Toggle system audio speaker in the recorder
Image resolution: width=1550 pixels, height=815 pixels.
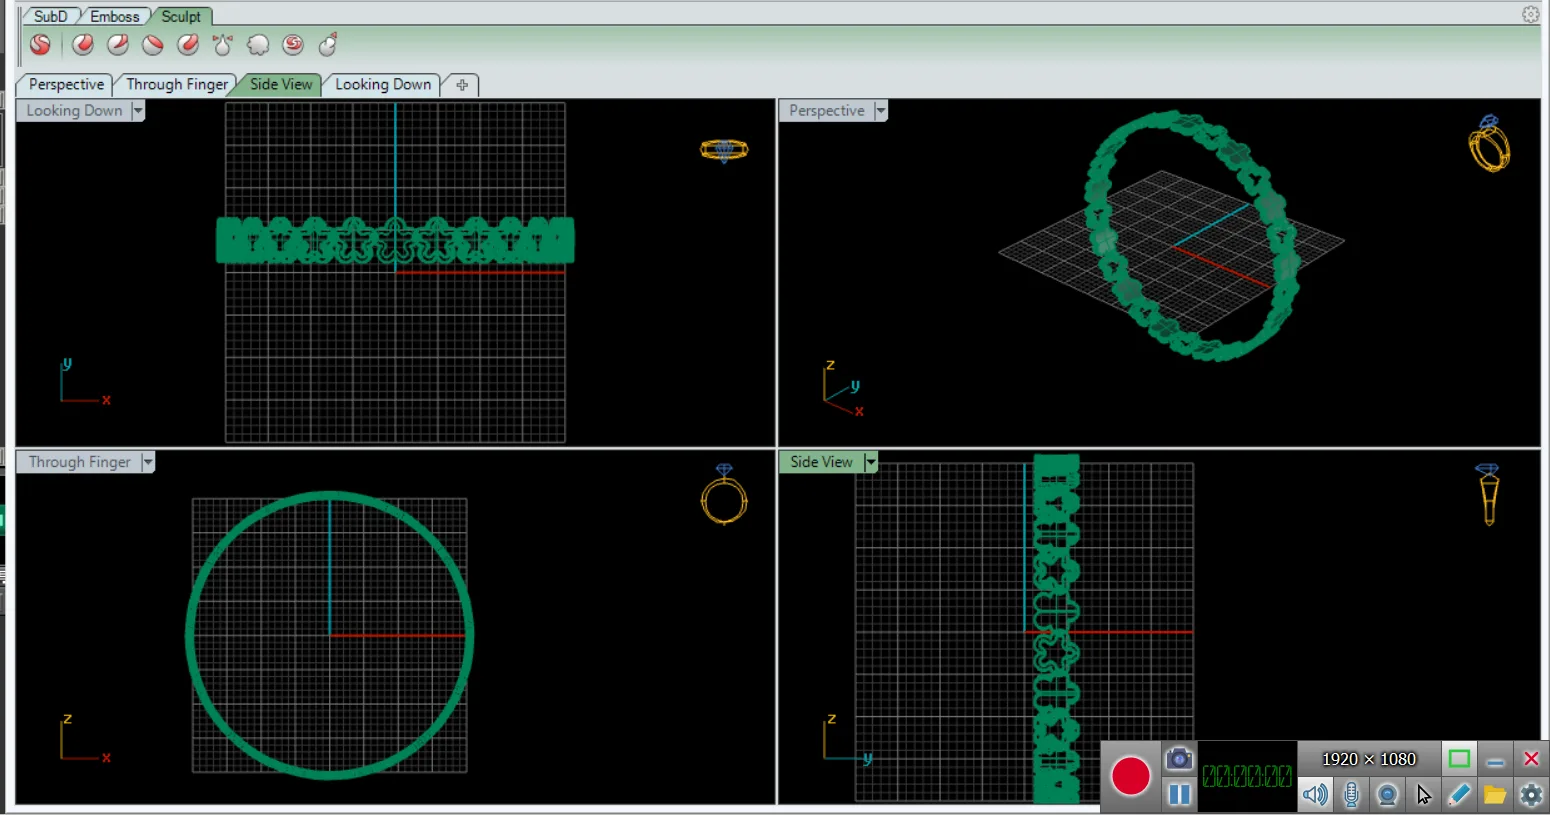coord(1315,795)
